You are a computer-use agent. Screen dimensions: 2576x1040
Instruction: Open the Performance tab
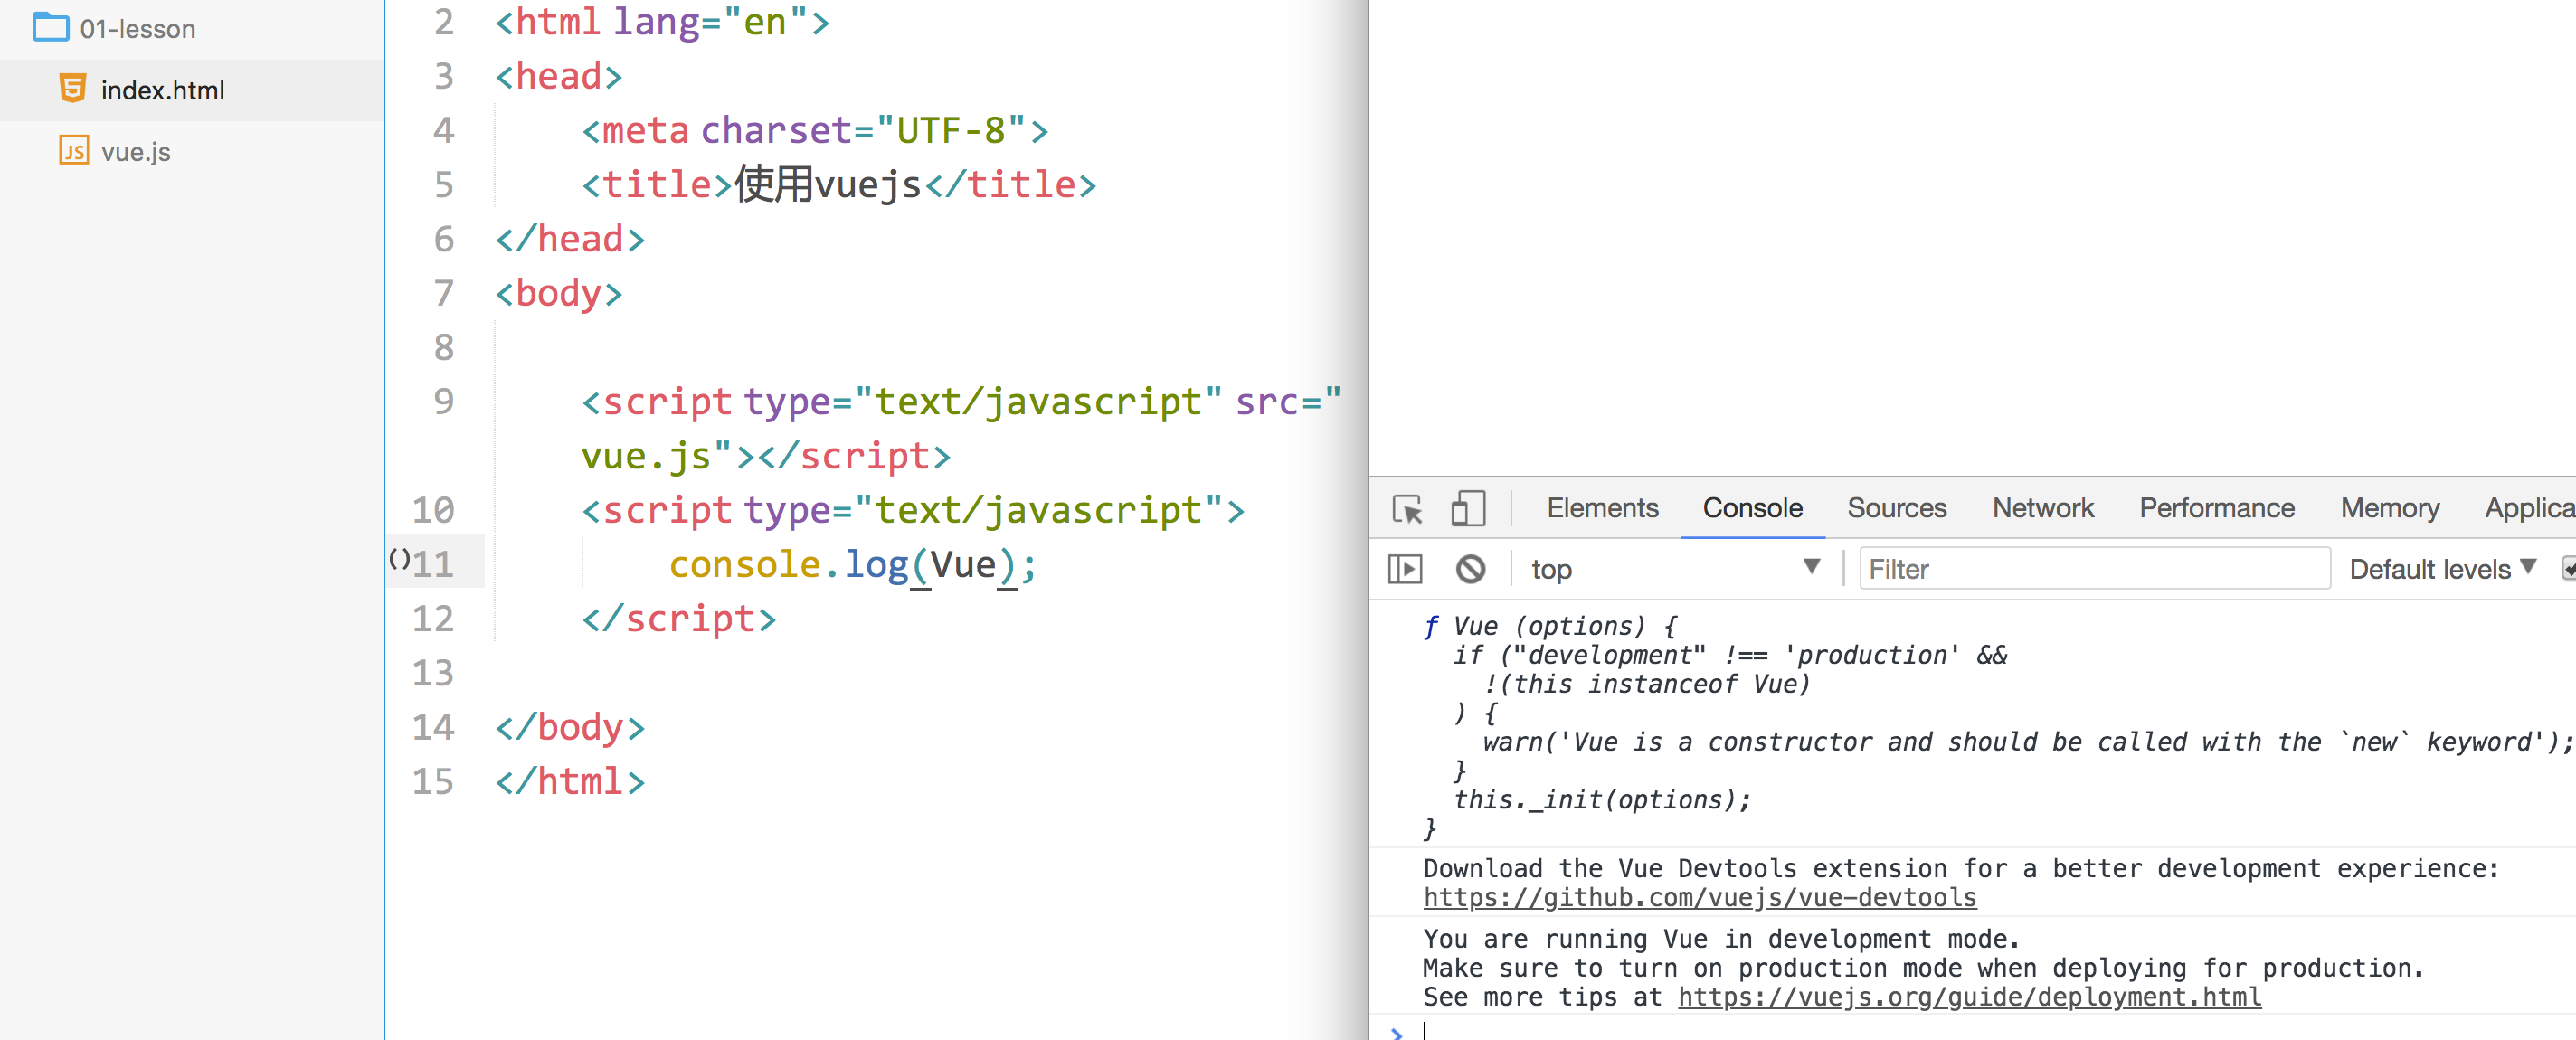click(x=2216, y=508)
